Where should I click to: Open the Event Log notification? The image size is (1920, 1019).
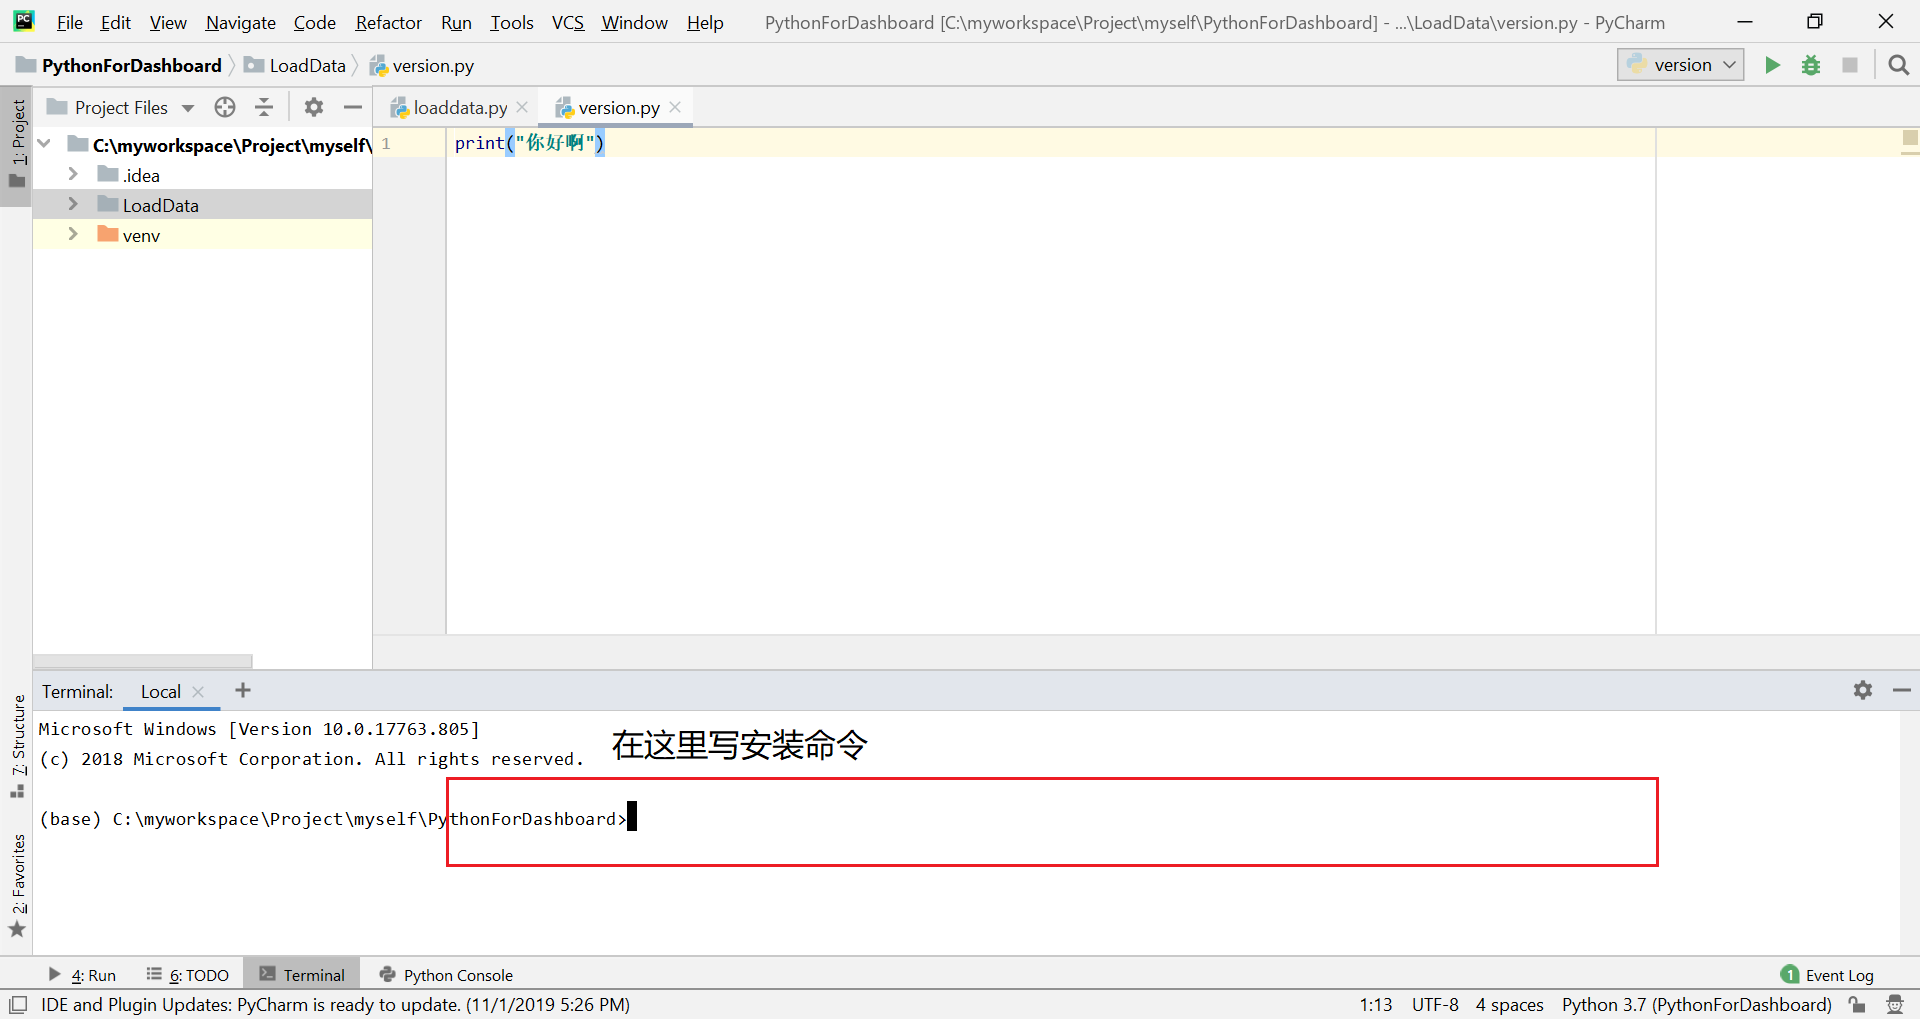coord(1827,975)
